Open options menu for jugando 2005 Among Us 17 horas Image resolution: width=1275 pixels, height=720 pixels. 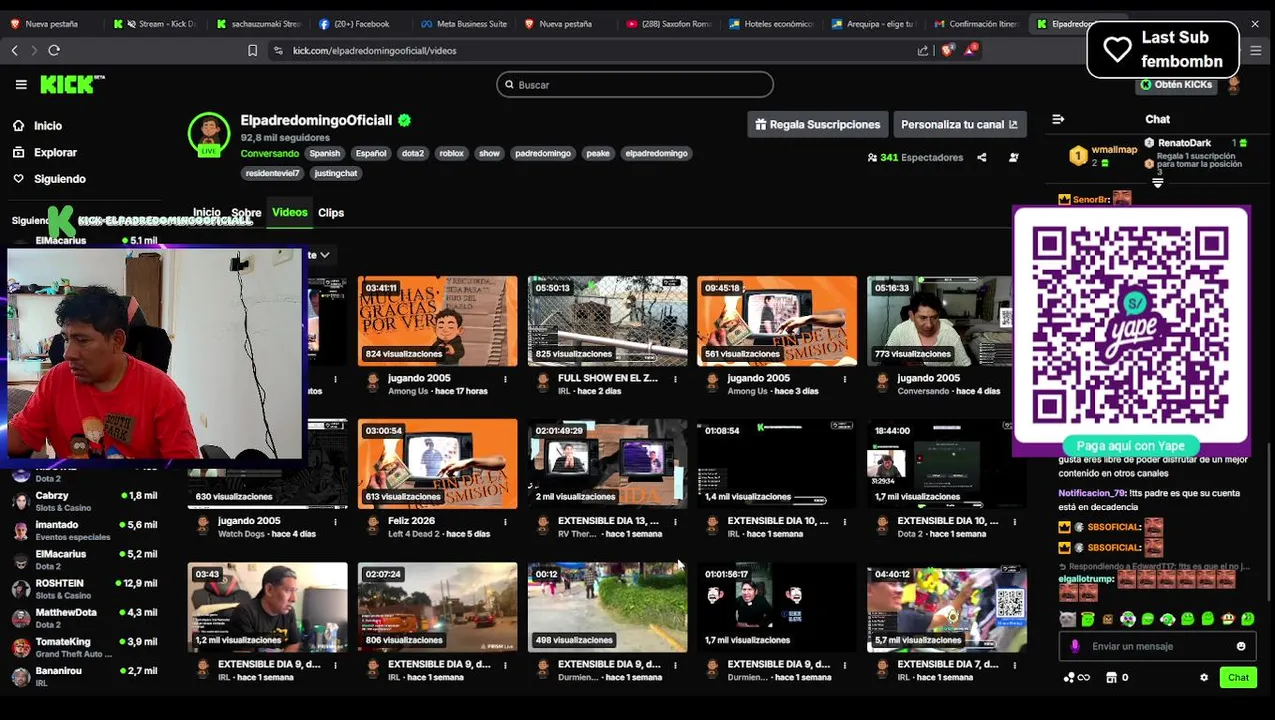505,379
